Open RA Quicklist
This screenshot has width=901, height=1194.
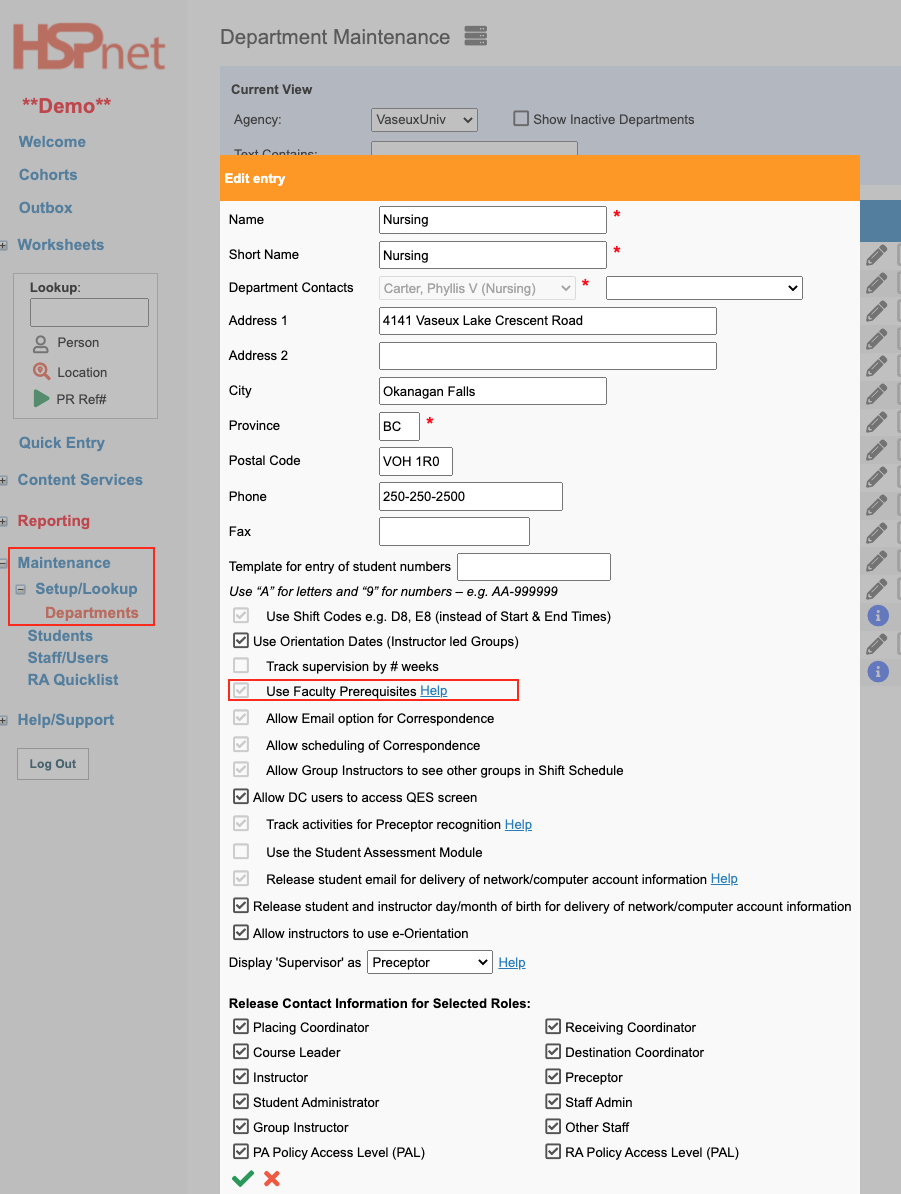[73, 679]
